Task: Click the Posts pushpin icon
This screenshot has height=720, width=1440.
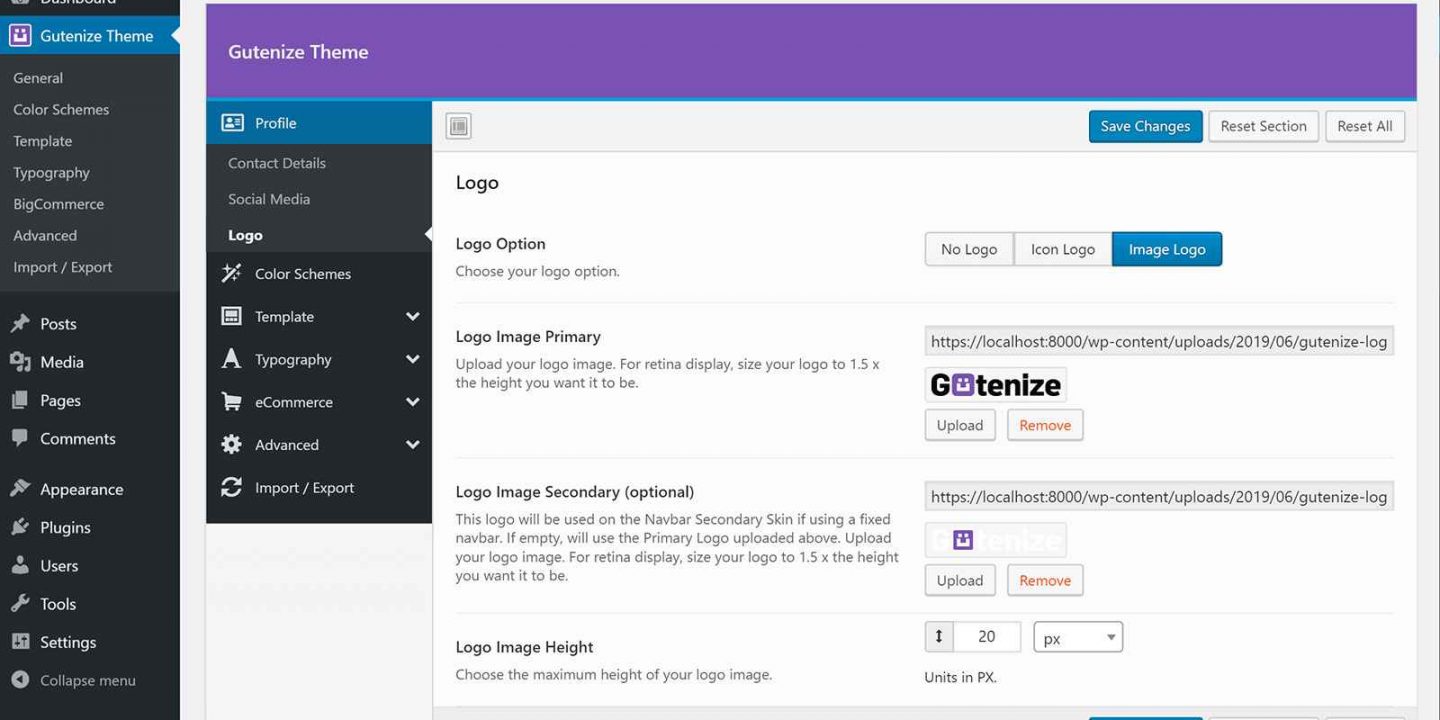Action: (x=20, y=324)
